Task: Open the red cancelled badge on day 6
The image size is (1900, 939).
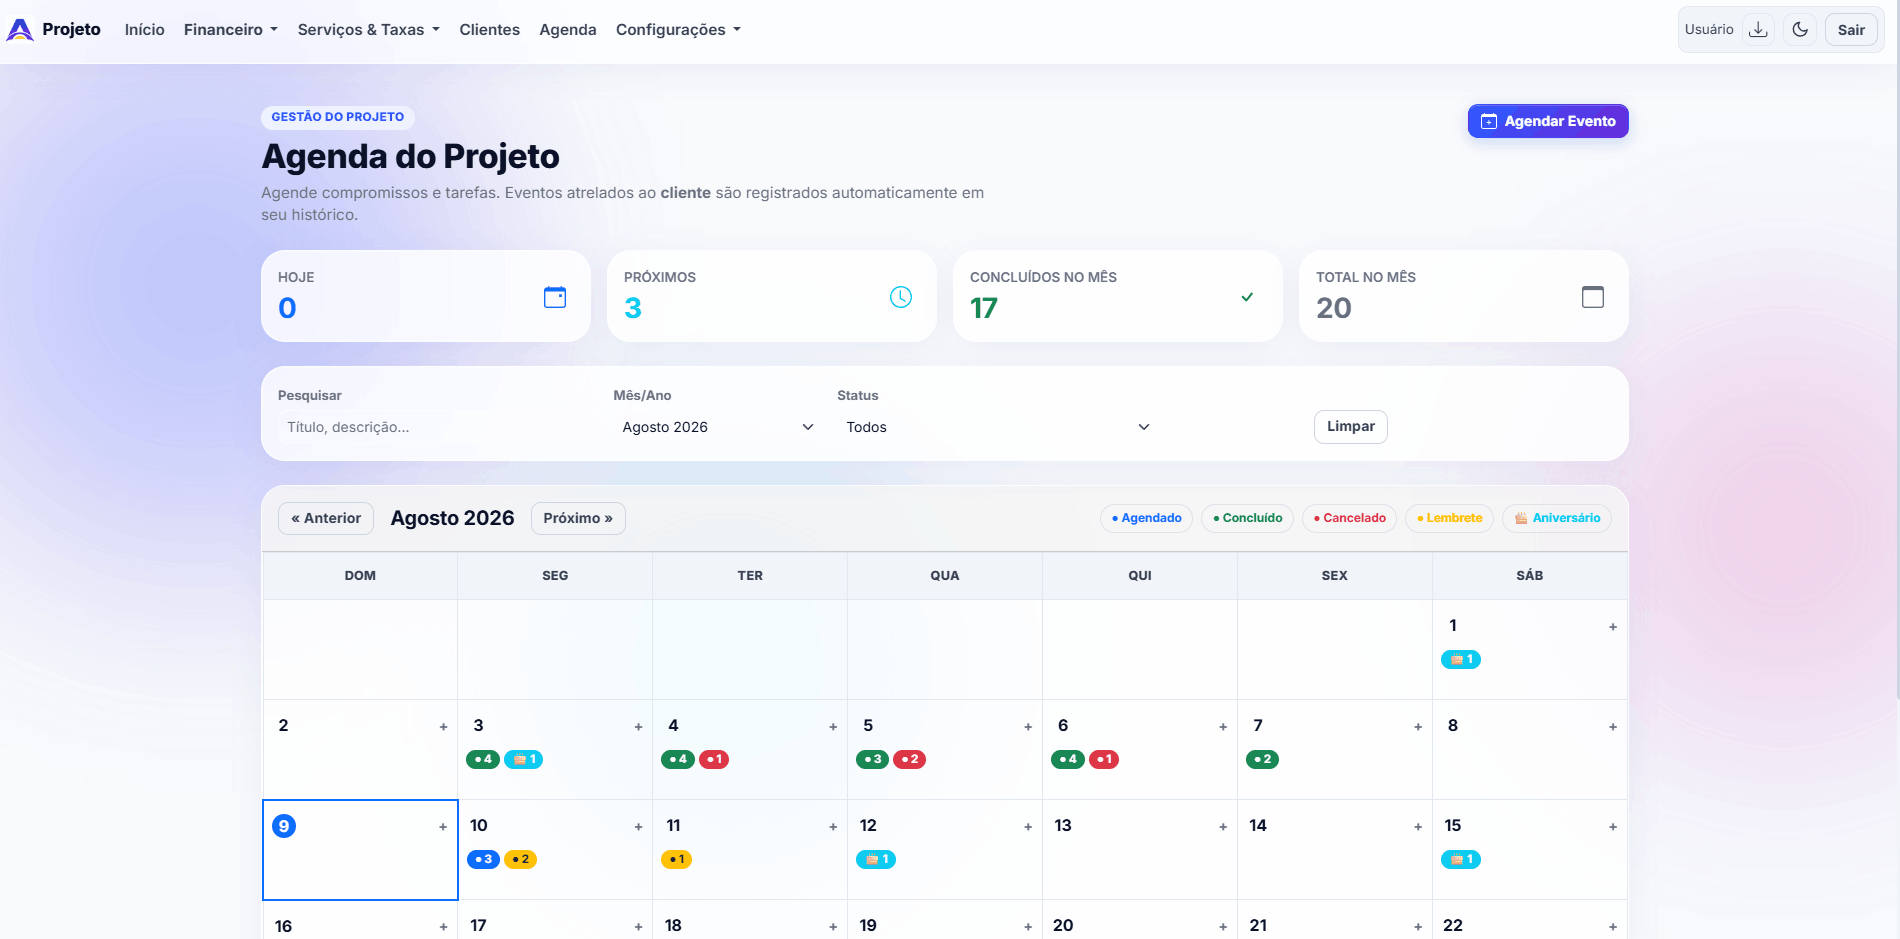Action: [x=1104, y=759]
